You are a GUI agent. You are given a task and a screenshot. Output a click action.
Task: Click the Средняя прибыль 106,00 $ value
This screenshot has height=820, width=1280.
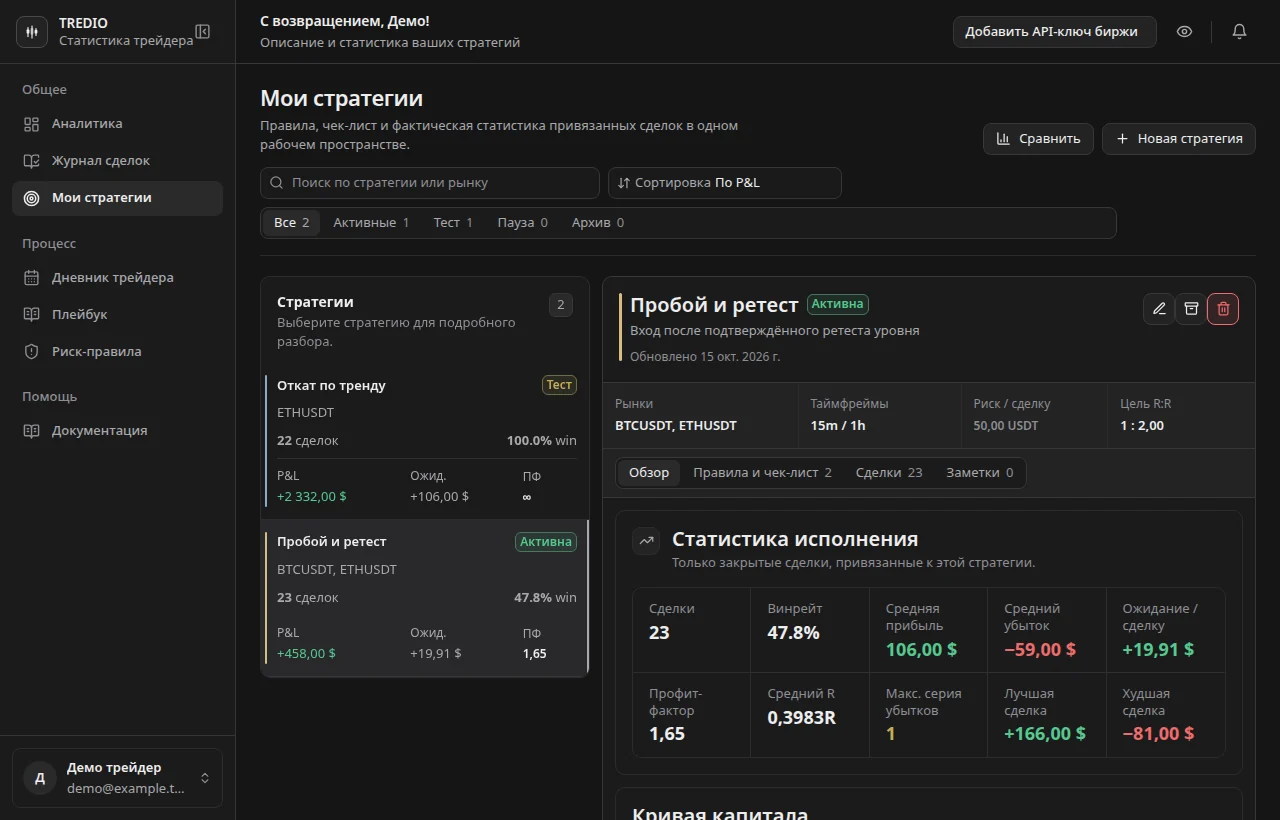pos(921,650)
